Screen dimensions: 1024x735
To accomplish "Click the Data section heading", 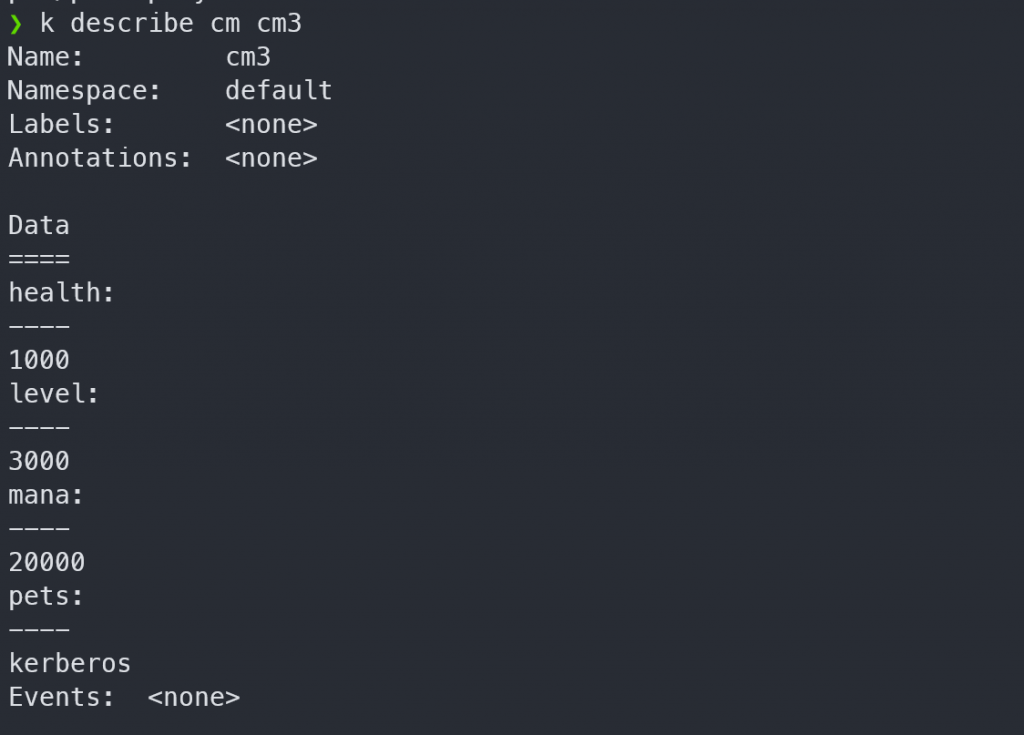I will 39,225.
